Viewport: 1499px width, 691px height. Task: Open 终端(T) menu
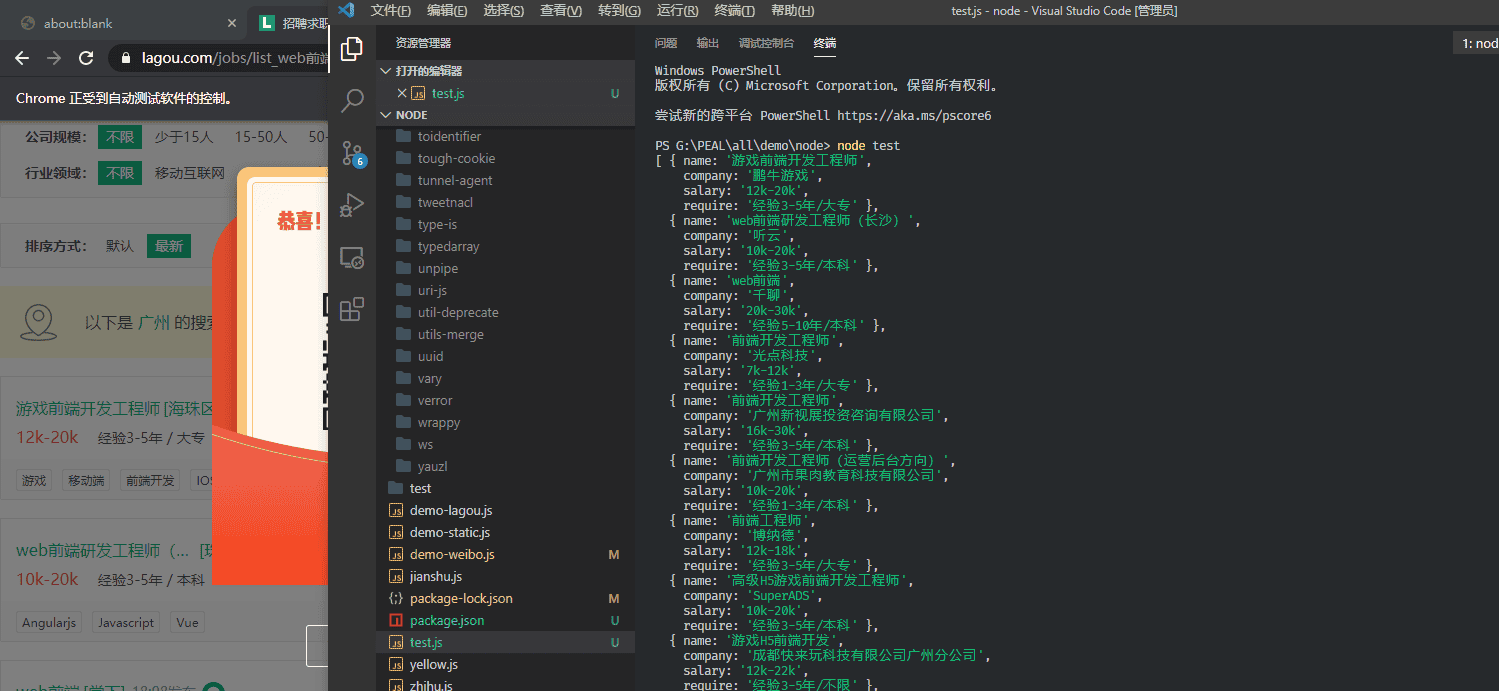[x=735, y=11]
